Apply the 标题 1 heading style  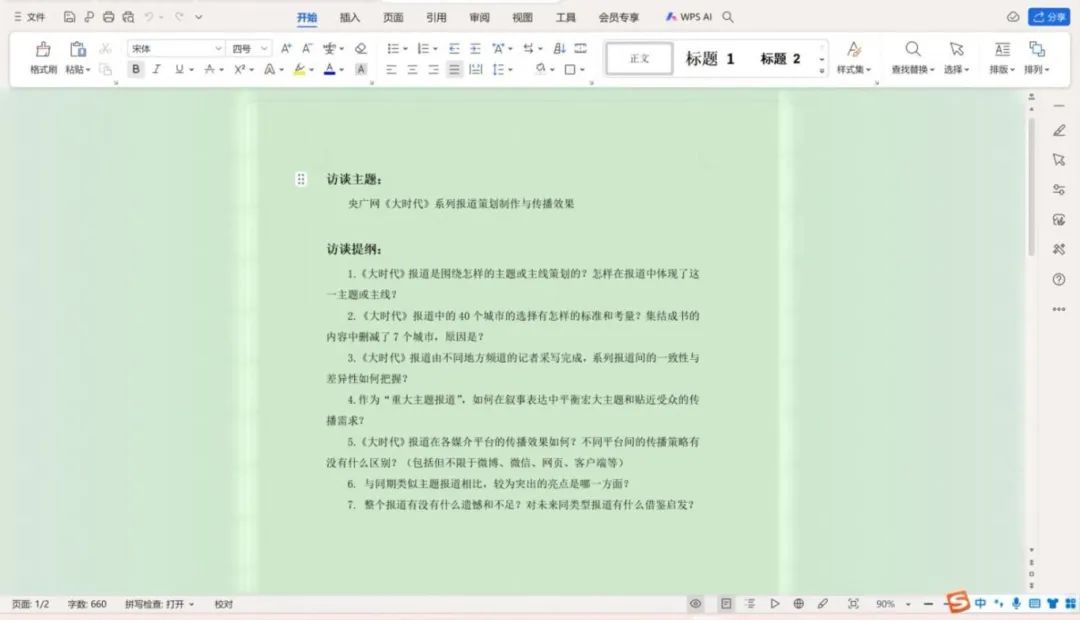(709, 58)
